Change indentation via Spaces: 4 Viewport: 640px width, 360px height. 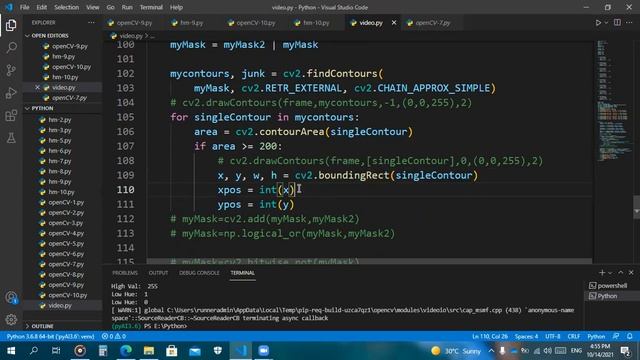526,336
